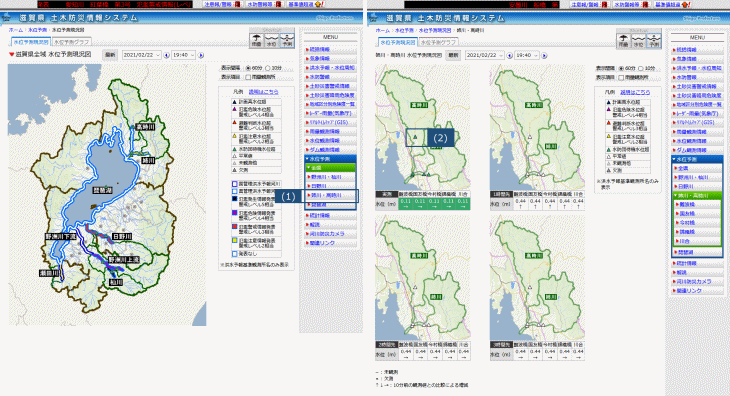Open the 2021/02/22 date dropdown on 滋賀県全域 page

pos(141,55)
